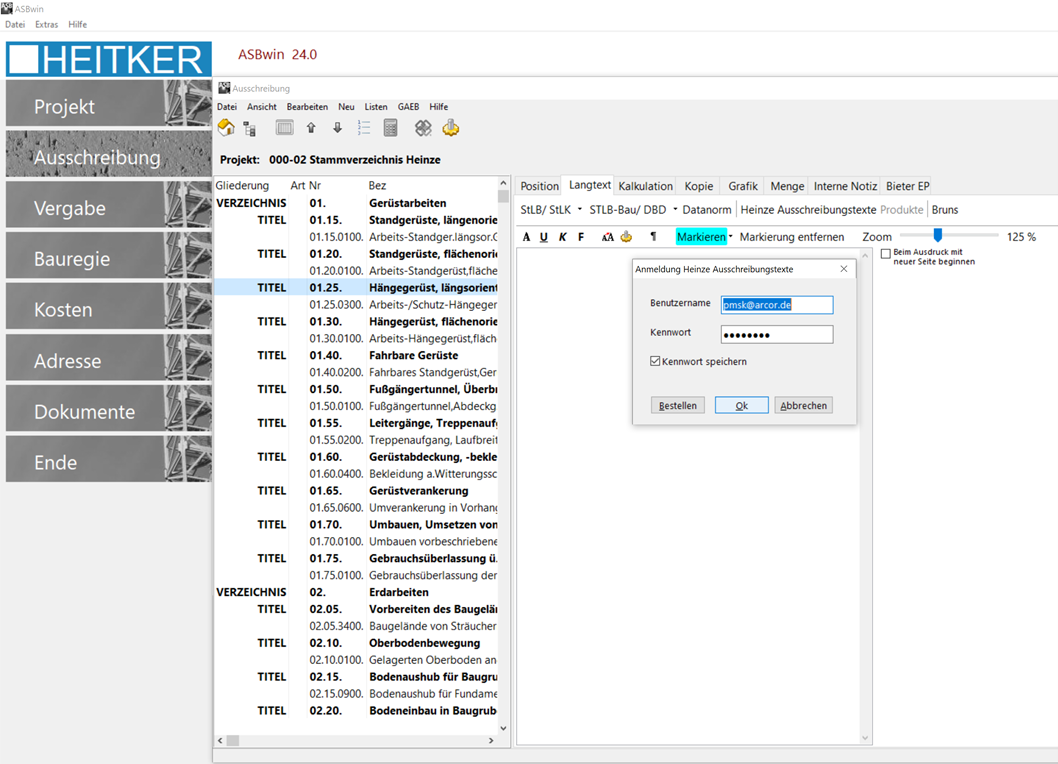This screenshot has height=764, width=1058.
Task: Open the GAEB menu
Action: (408, 107)
